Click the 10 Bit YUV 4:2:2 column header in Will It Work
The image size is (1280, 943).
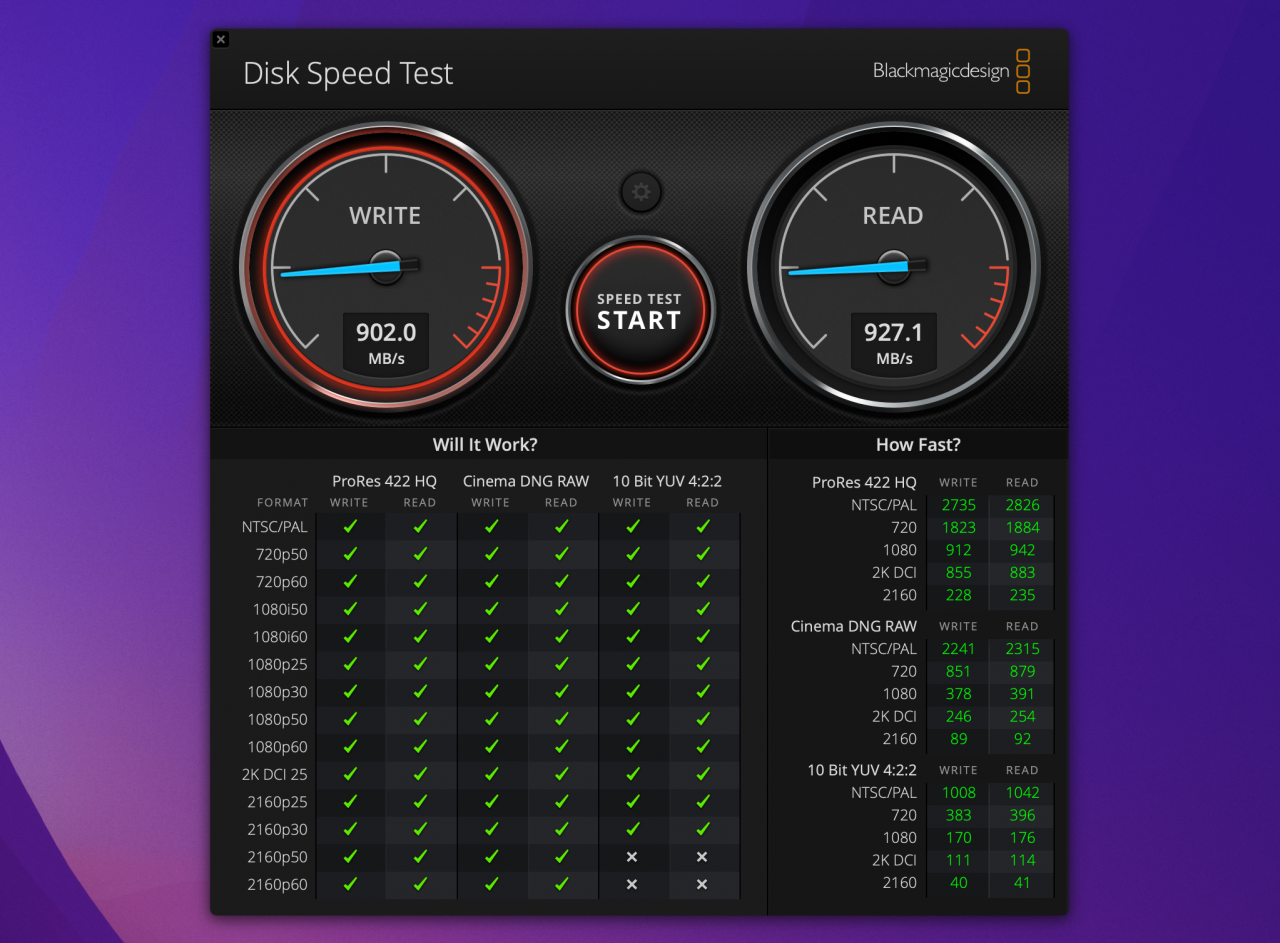(667, 481)
